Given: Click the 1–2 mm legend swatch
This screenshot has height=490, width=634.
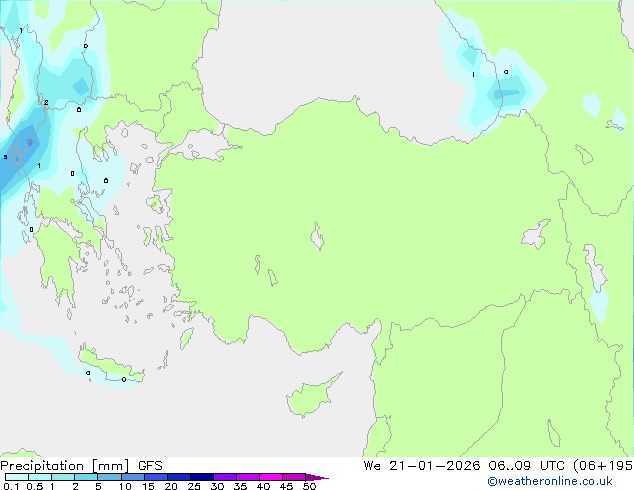Looking at the screenshot, I should tap(63, 477).
